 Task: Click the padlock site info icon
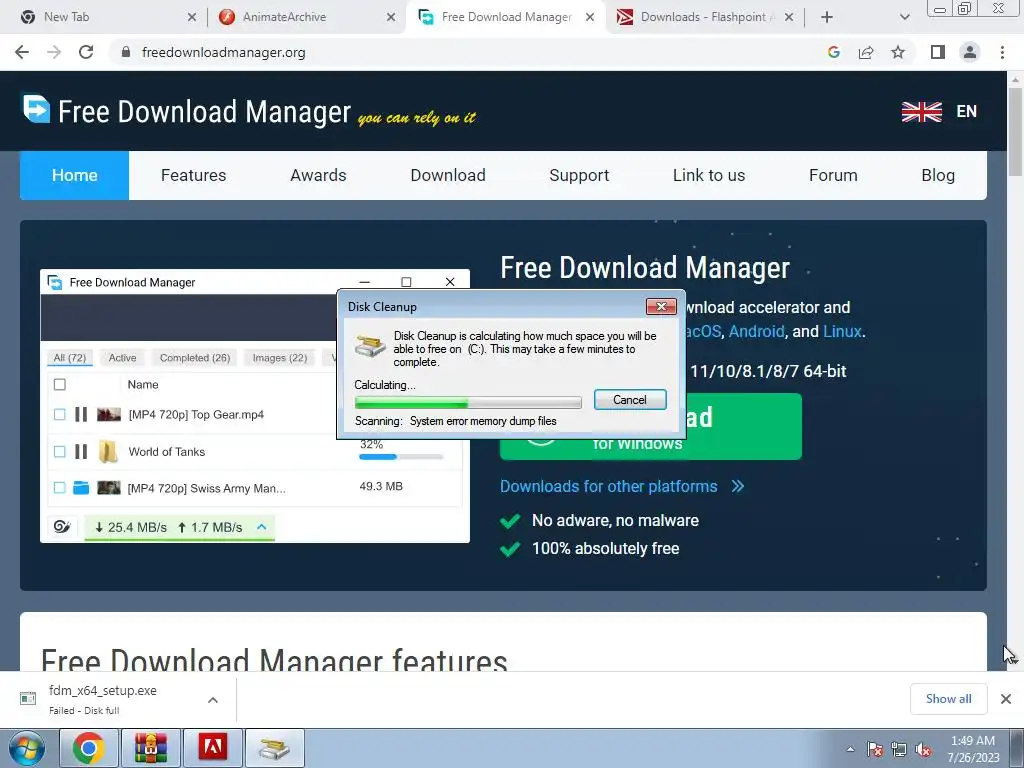point(126,52)
